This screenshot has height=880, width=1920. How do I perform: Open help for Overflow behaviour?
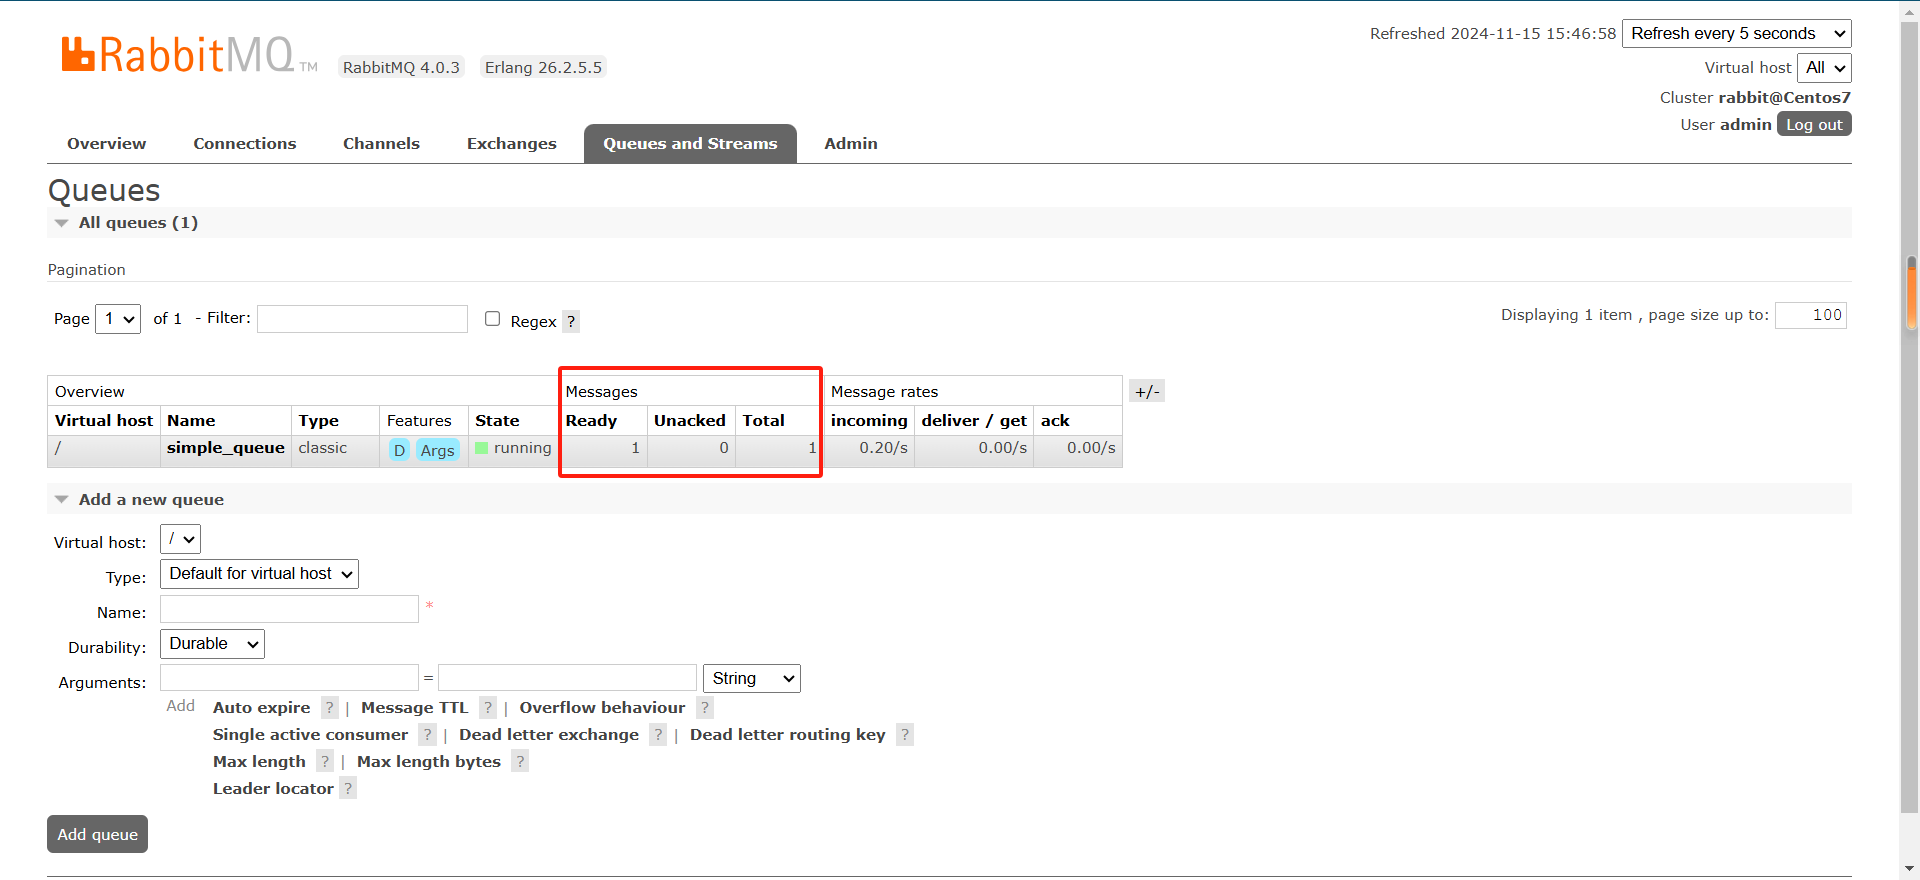click(705, 708)
